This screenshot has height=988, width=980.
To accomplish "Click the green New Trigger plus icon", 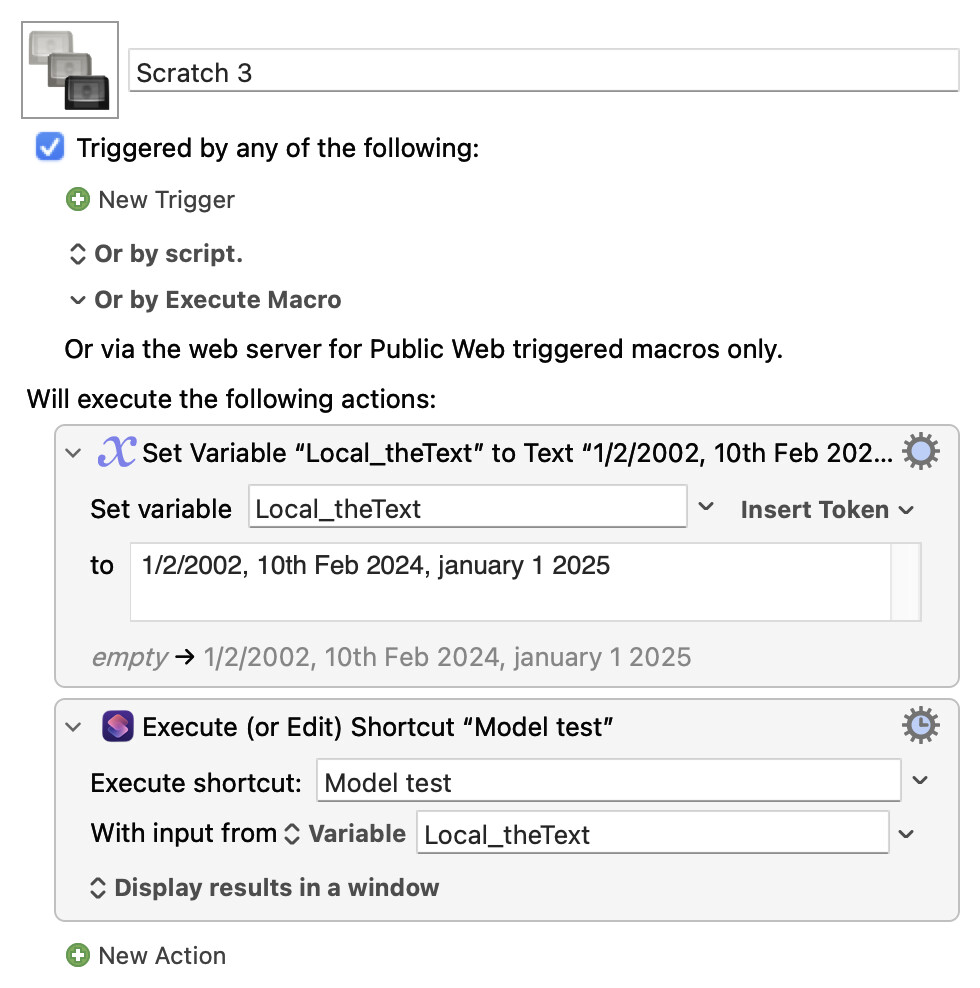I will [x=78, y=200].
